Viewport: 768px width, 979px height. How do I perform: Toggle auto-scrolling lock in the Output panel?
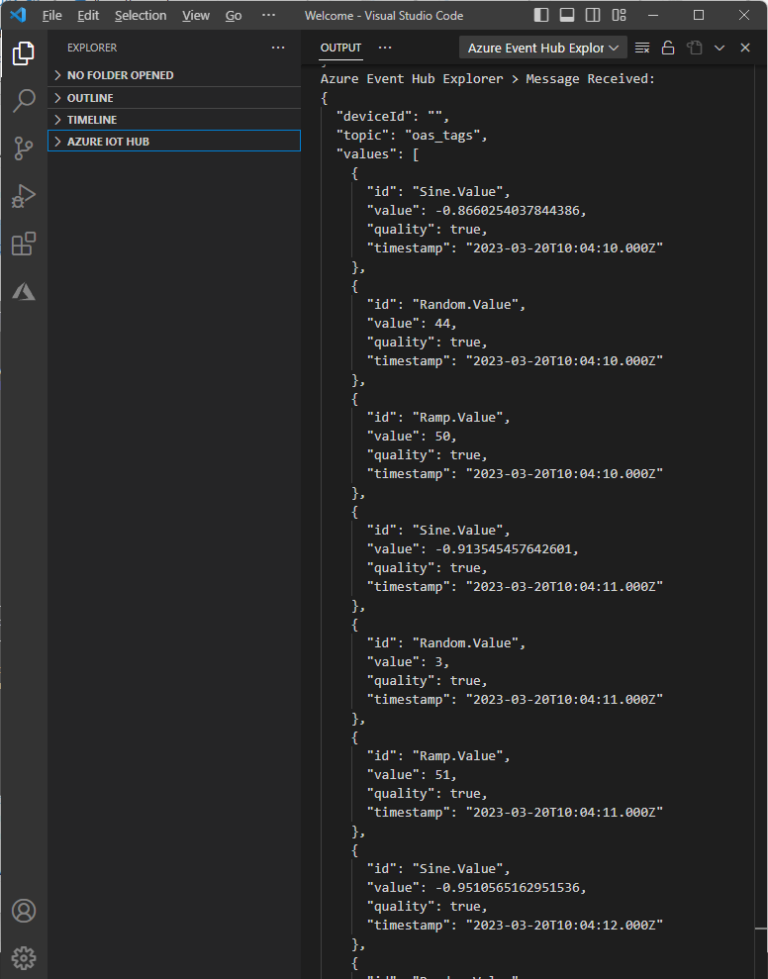tap(668, 47)
